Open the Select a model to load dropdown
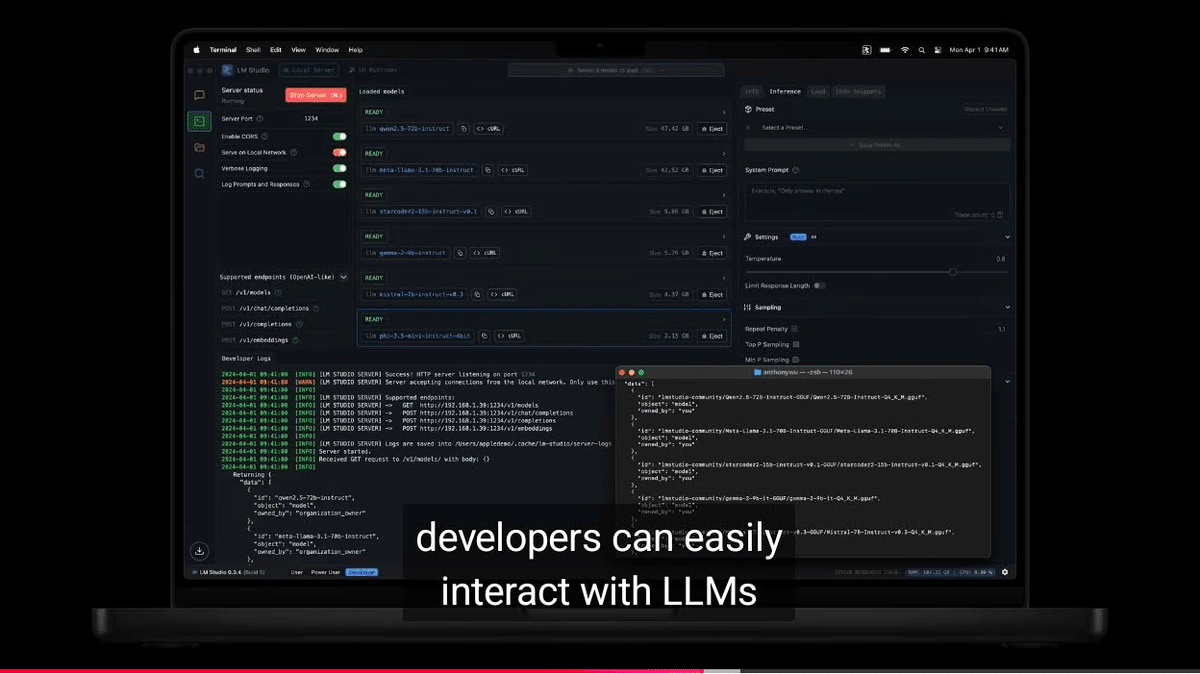The height and width of the screenshot is (674, 1200). (616, 71)
